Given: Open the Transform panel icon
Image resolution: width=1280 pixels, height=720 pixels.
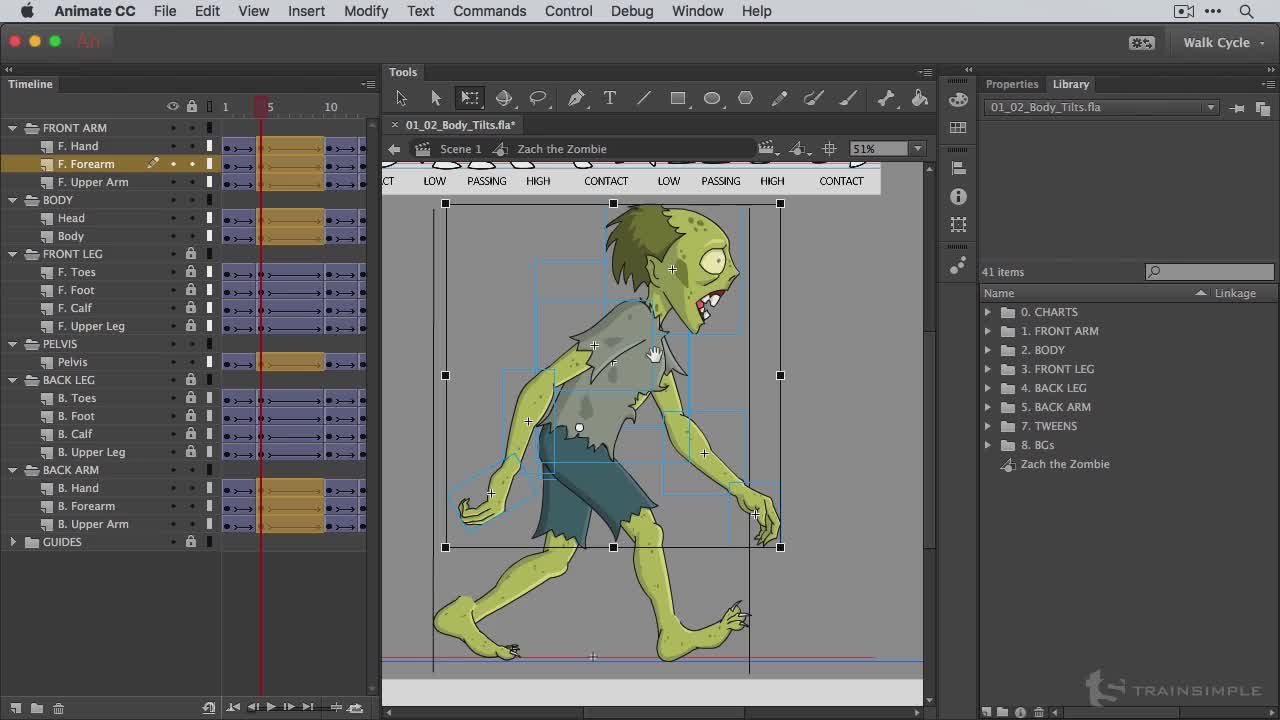Looking at the screenshot, I should coord(958,225).
